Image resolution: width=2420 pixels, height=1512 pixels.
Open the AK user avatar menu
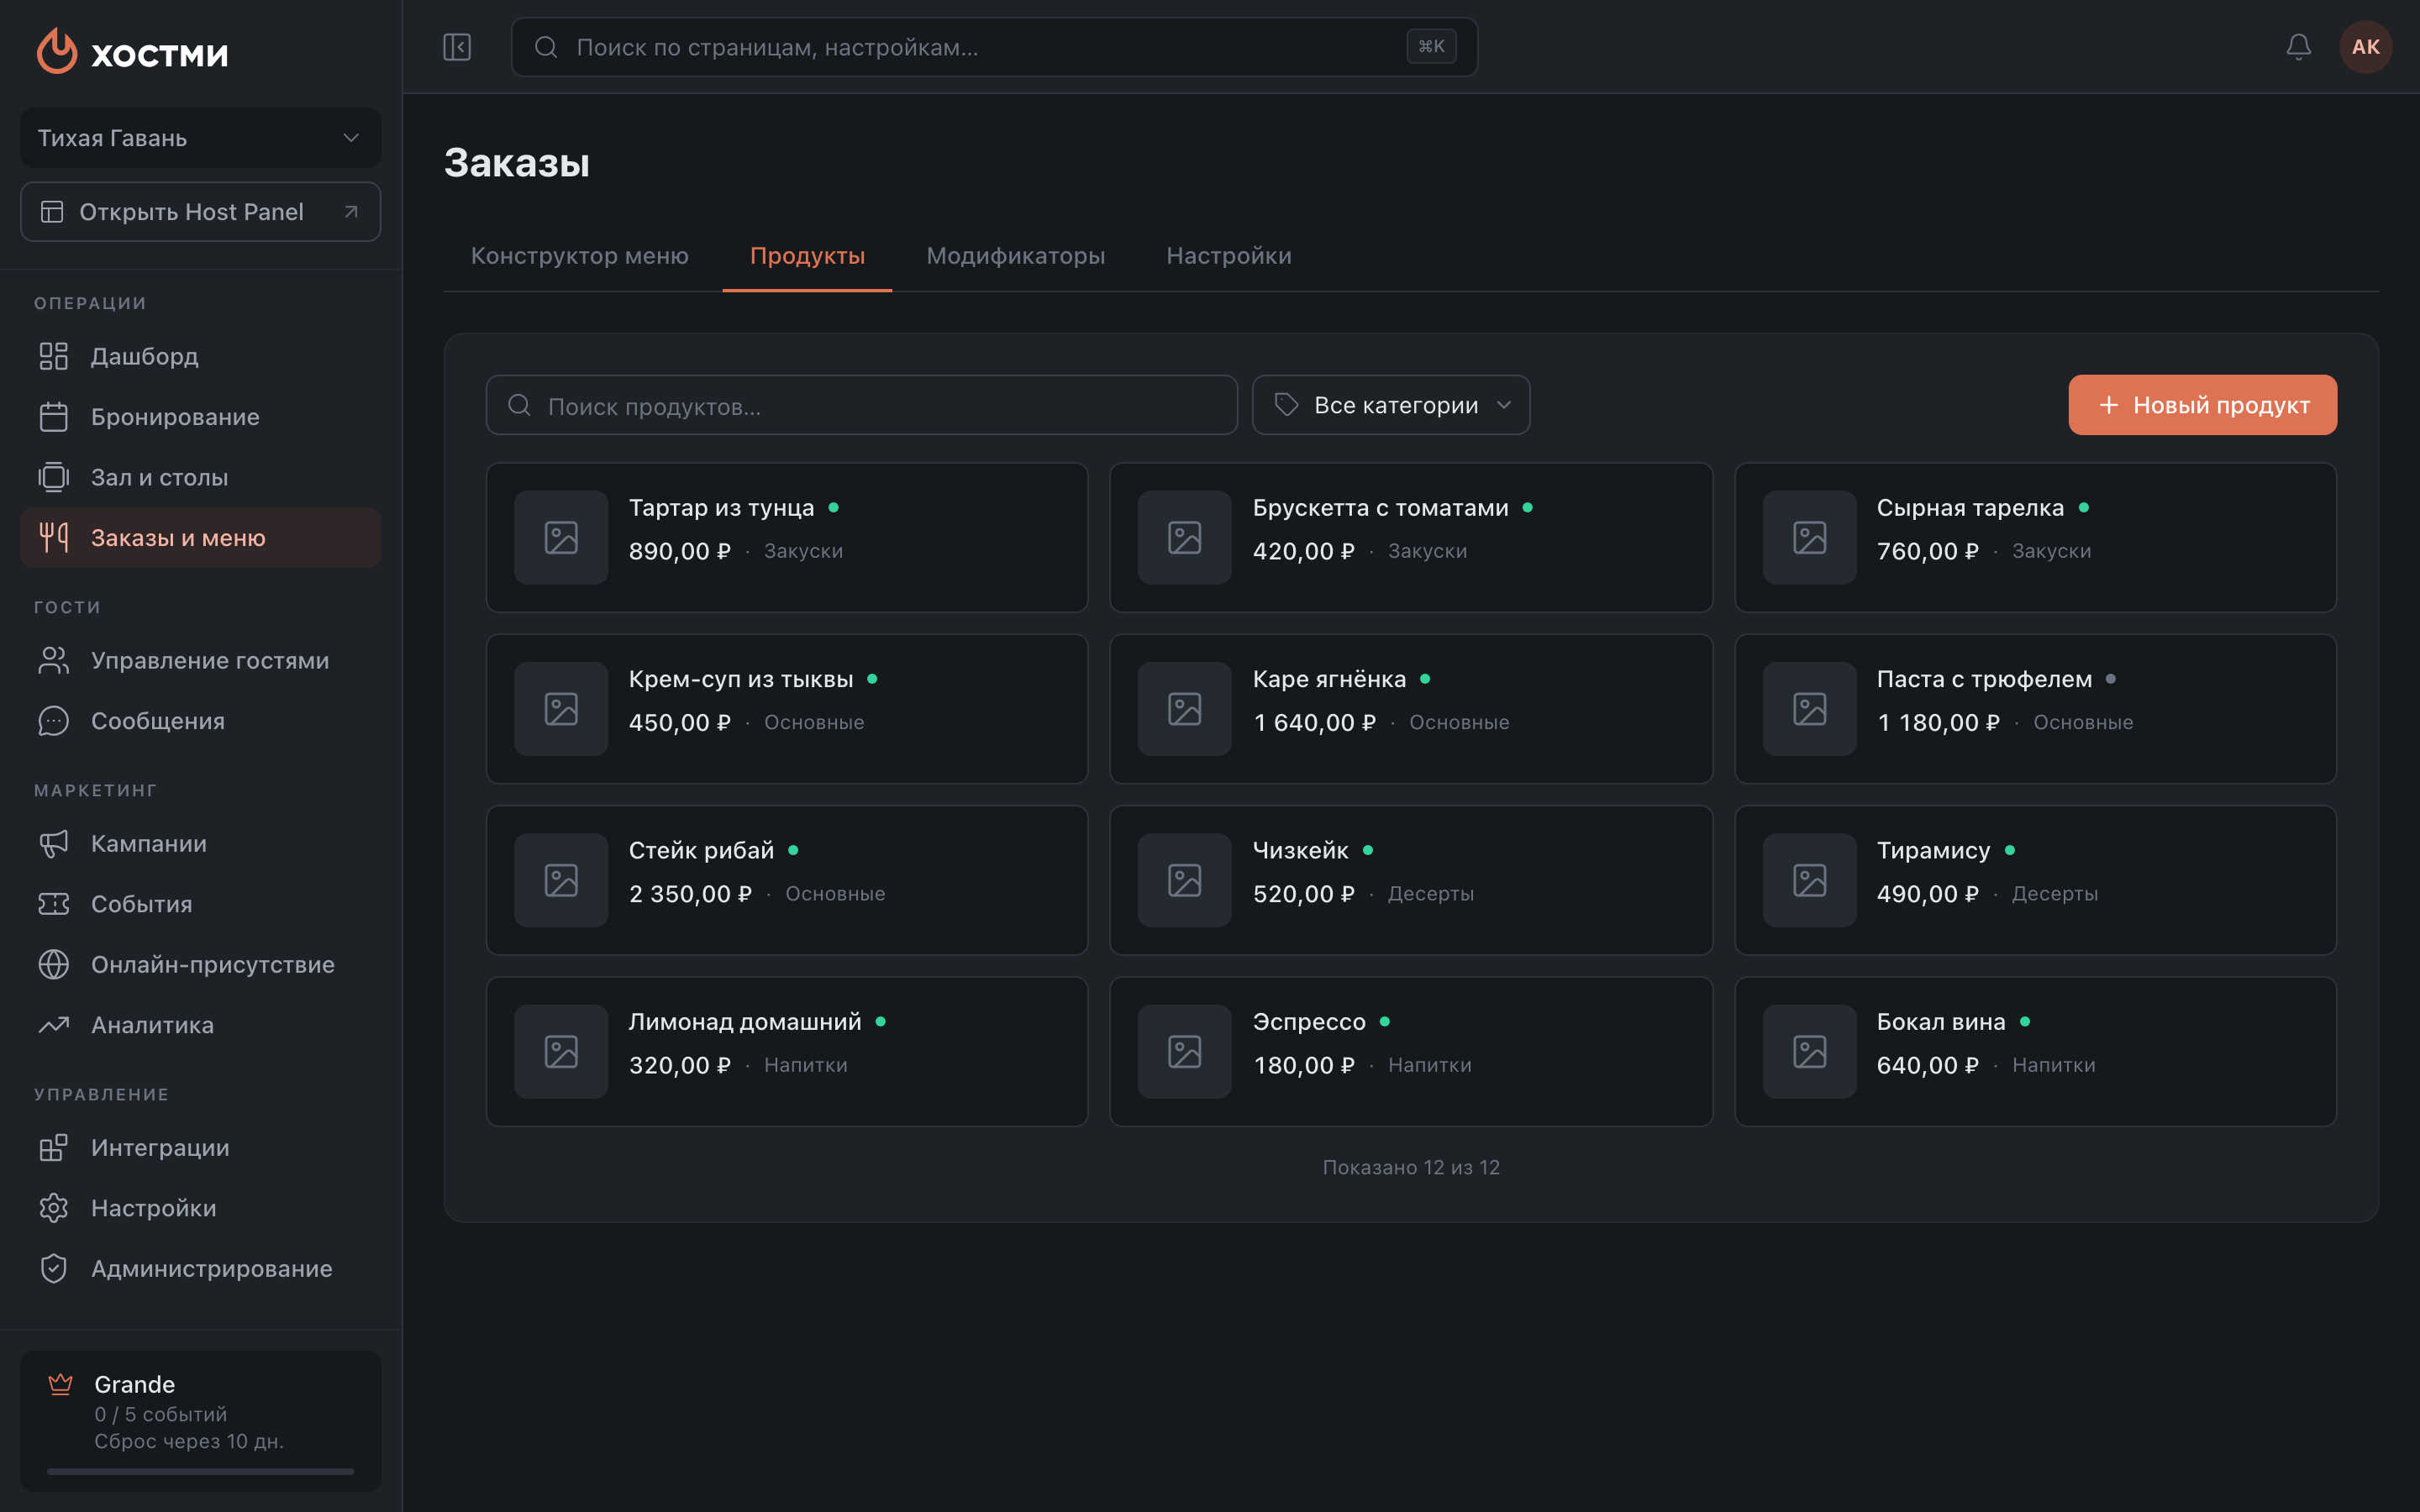pyautogui.click(x=2365, y=47)
